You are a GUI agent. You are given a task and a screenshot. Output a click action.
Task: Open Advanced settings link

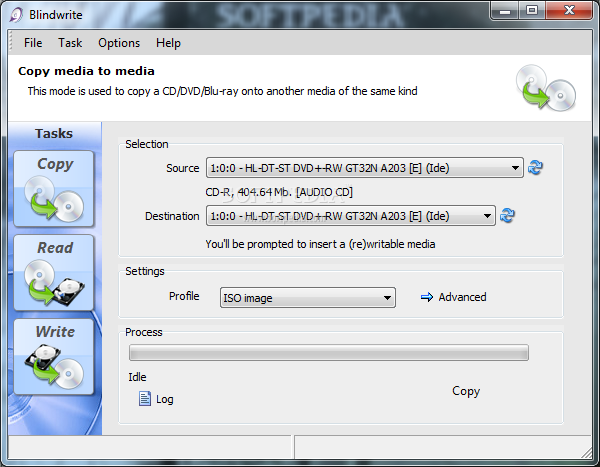(462, 297)
